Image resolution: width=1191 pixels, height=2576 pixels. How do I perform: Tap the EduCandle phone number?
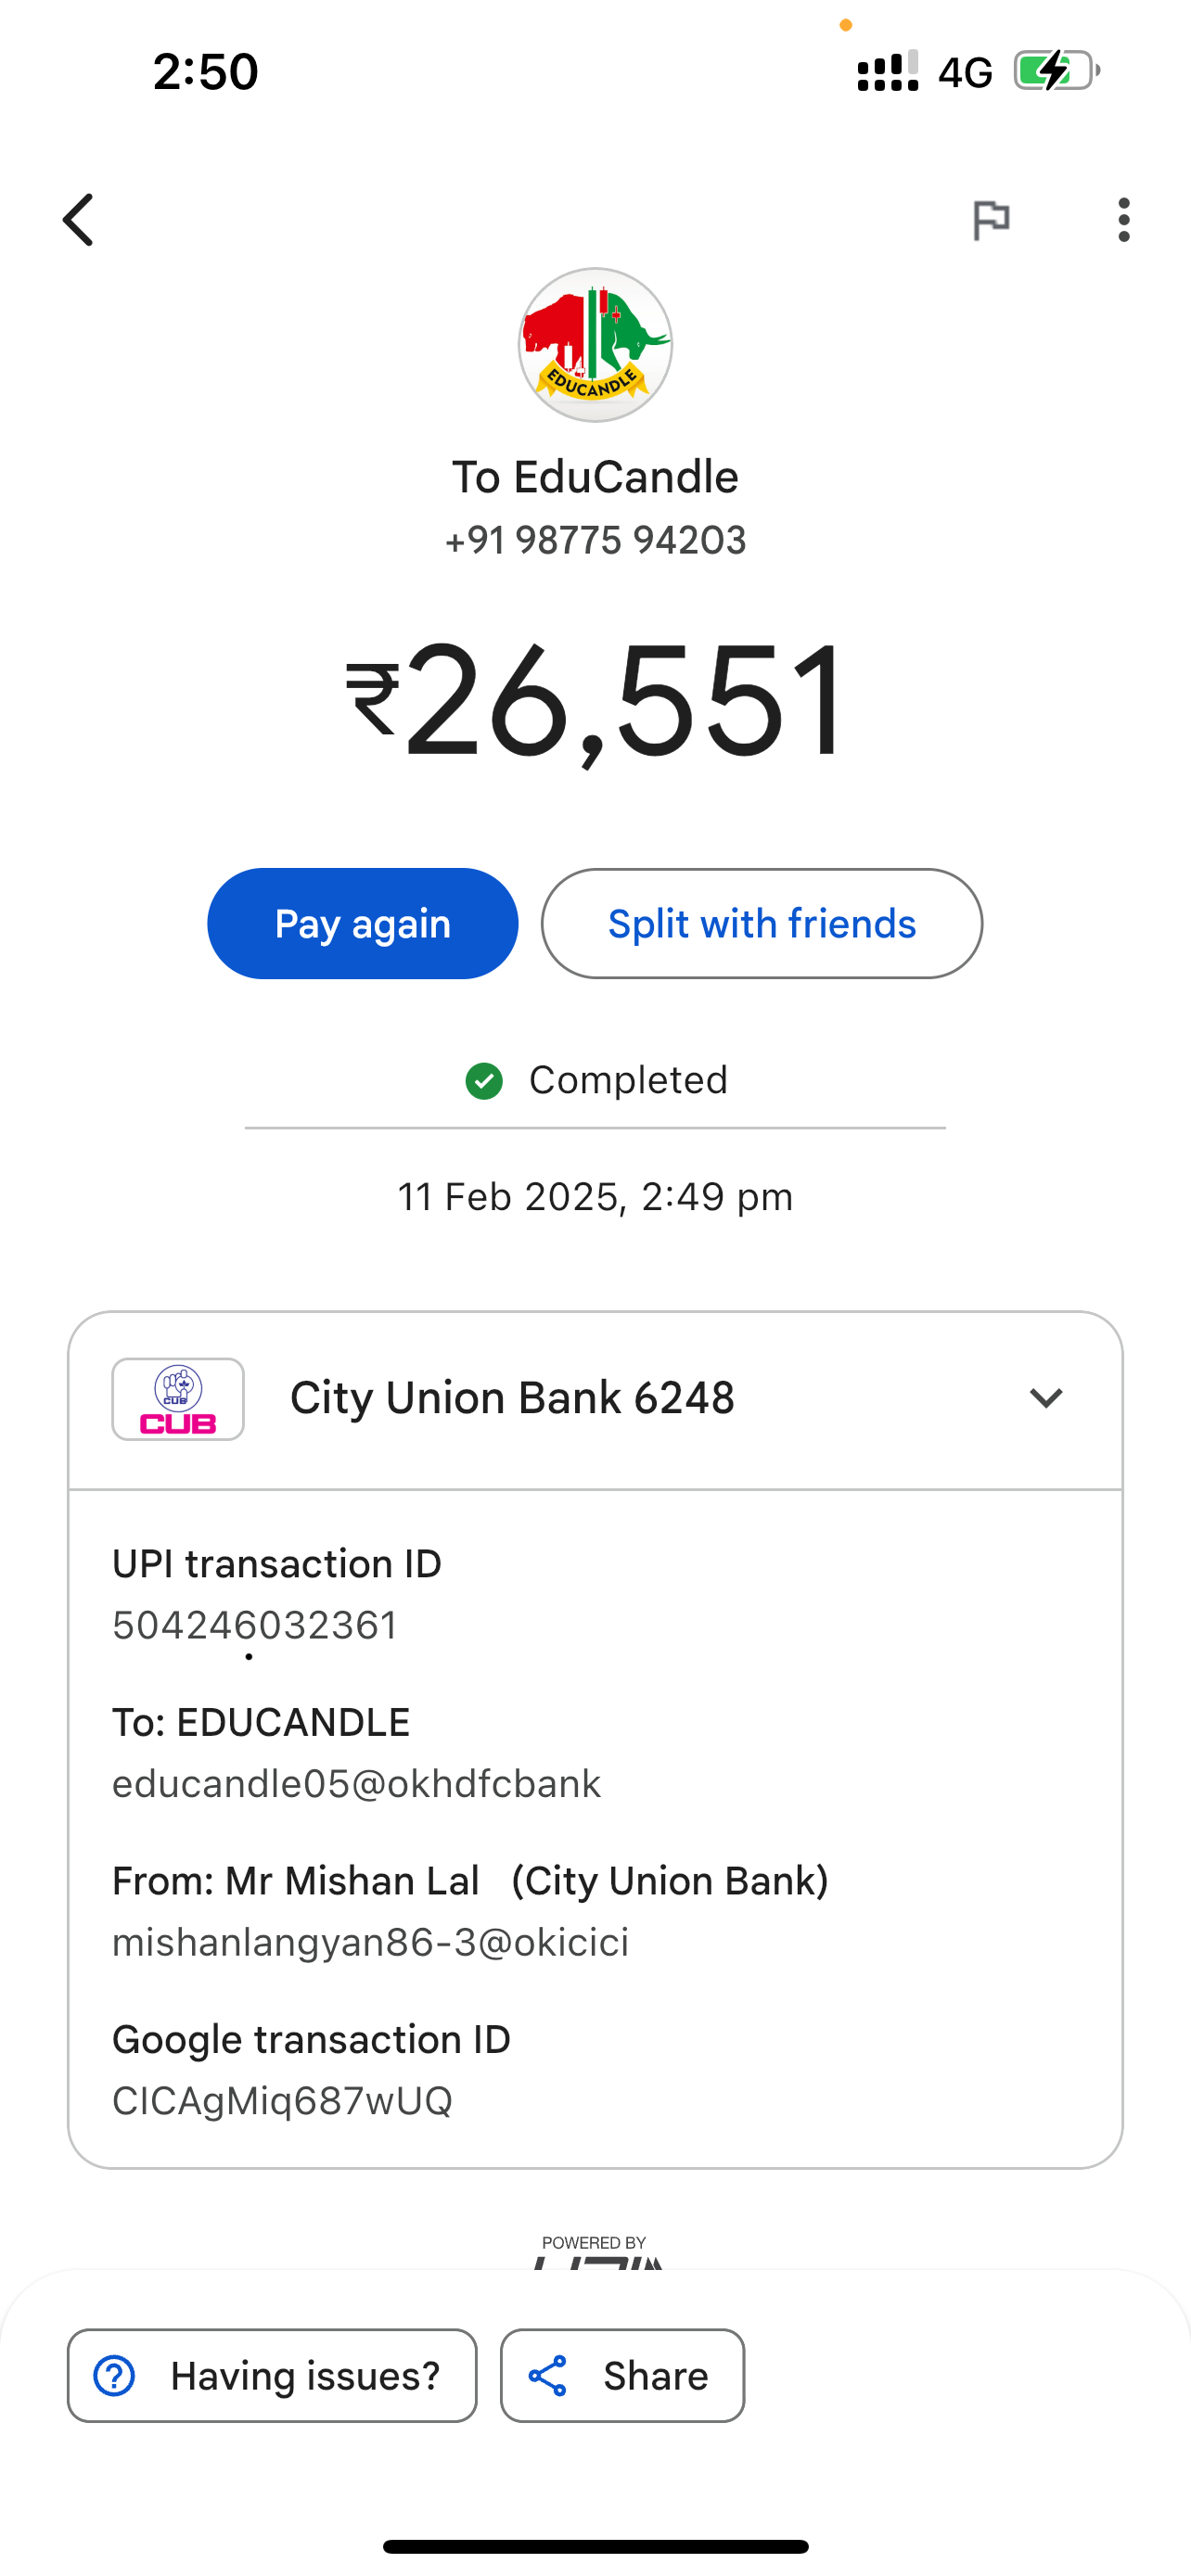(595, 541)
